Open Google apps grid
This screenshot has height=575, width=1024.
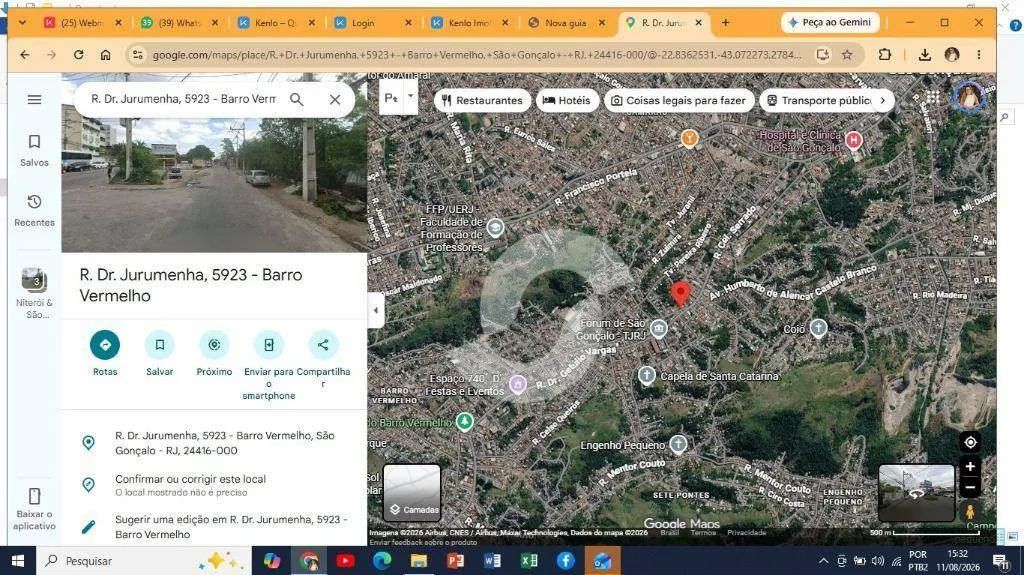click(933, 98)
